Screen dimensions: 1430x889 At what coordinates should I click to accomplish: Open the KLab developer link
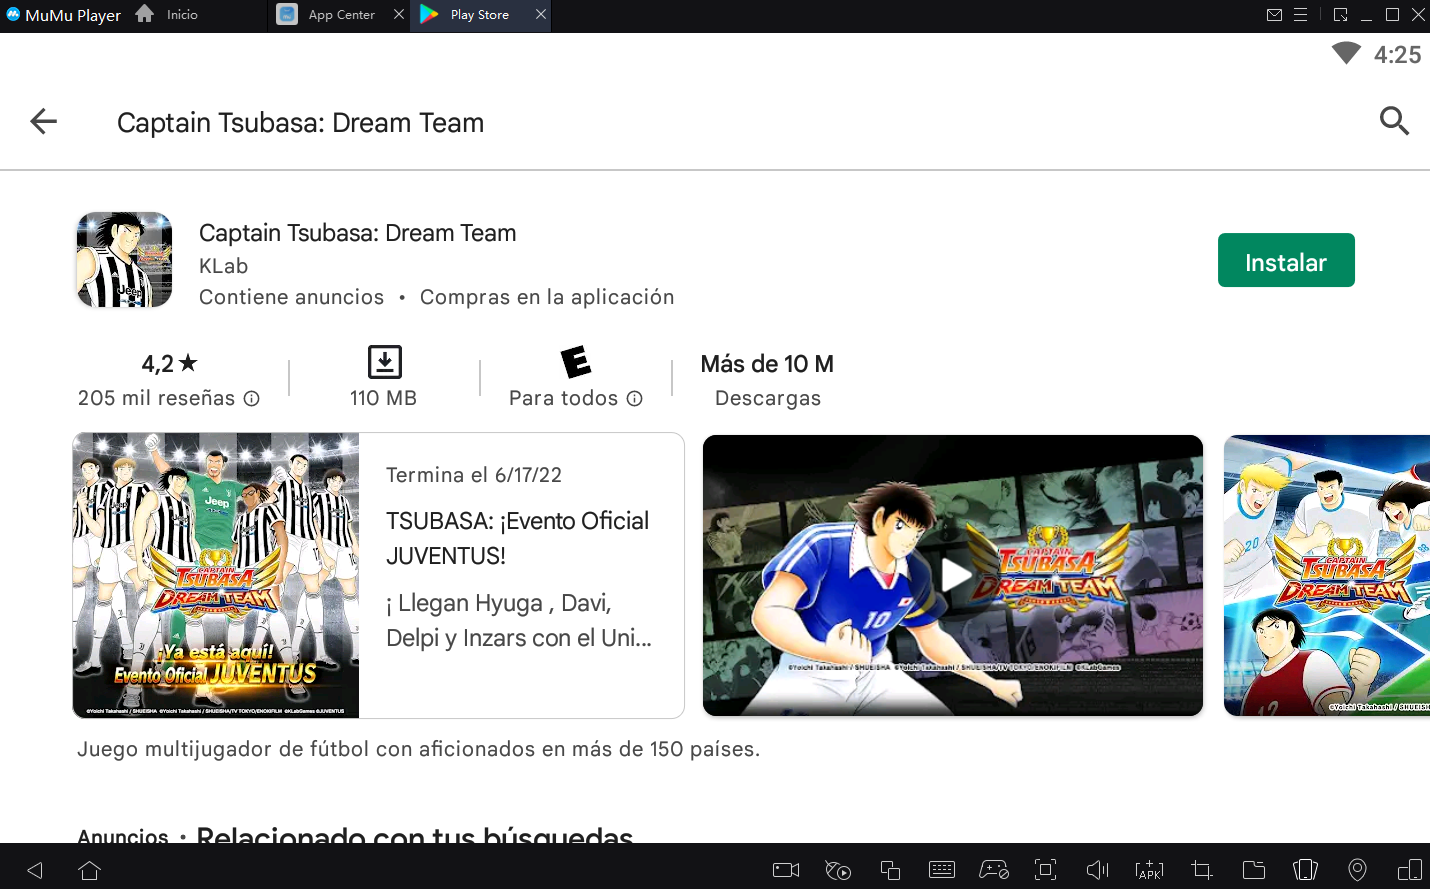[x=223, y=266]
